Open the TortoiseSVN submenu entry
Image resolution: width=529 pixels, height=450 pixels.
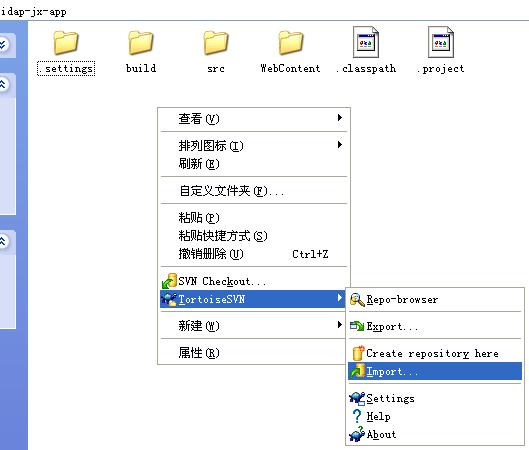click(254, 299)
